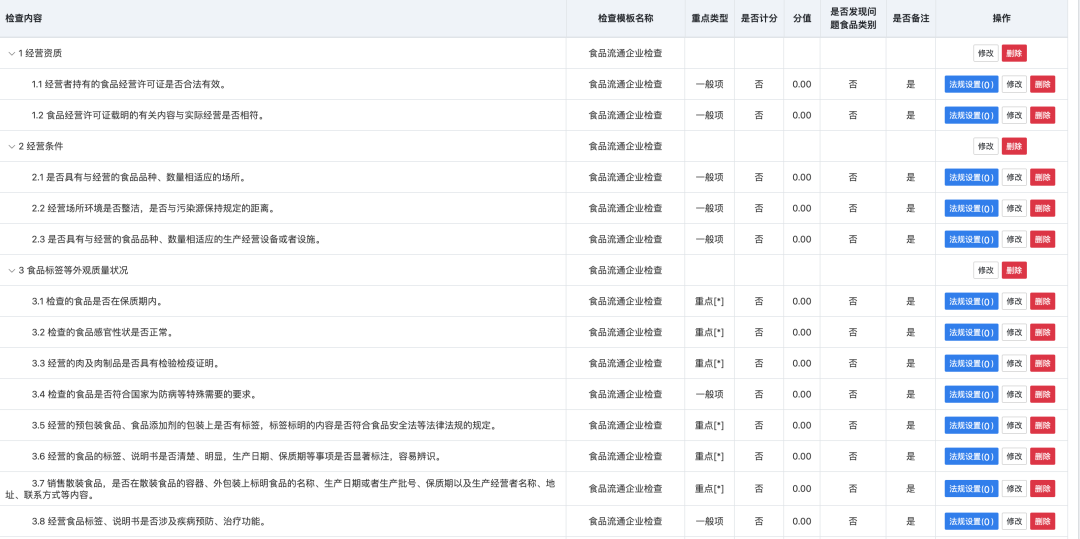1080x539 pixels.
Task: Click 删除 for row '1 经营资质'
Action: [1014, 53]
